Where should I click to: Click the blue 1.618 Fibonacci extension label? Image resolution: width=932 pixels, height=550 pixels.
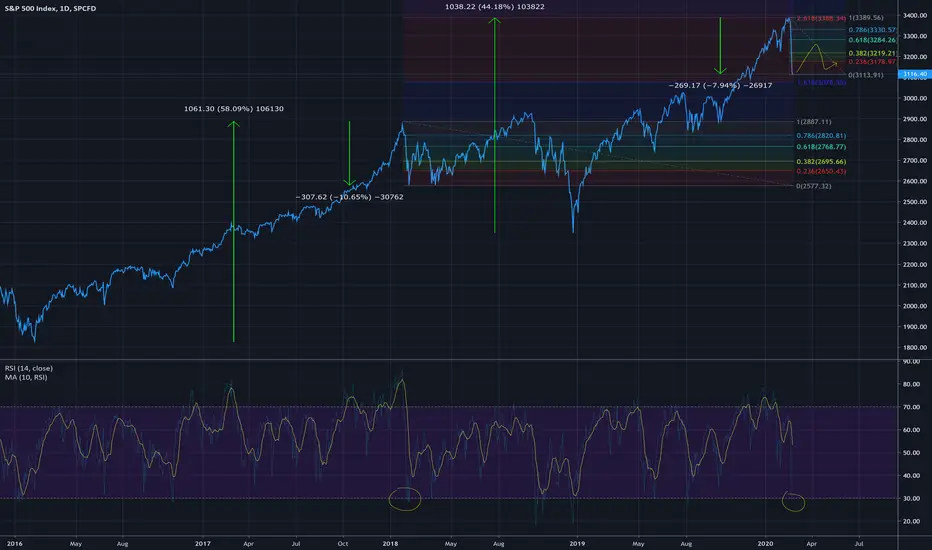821,83
